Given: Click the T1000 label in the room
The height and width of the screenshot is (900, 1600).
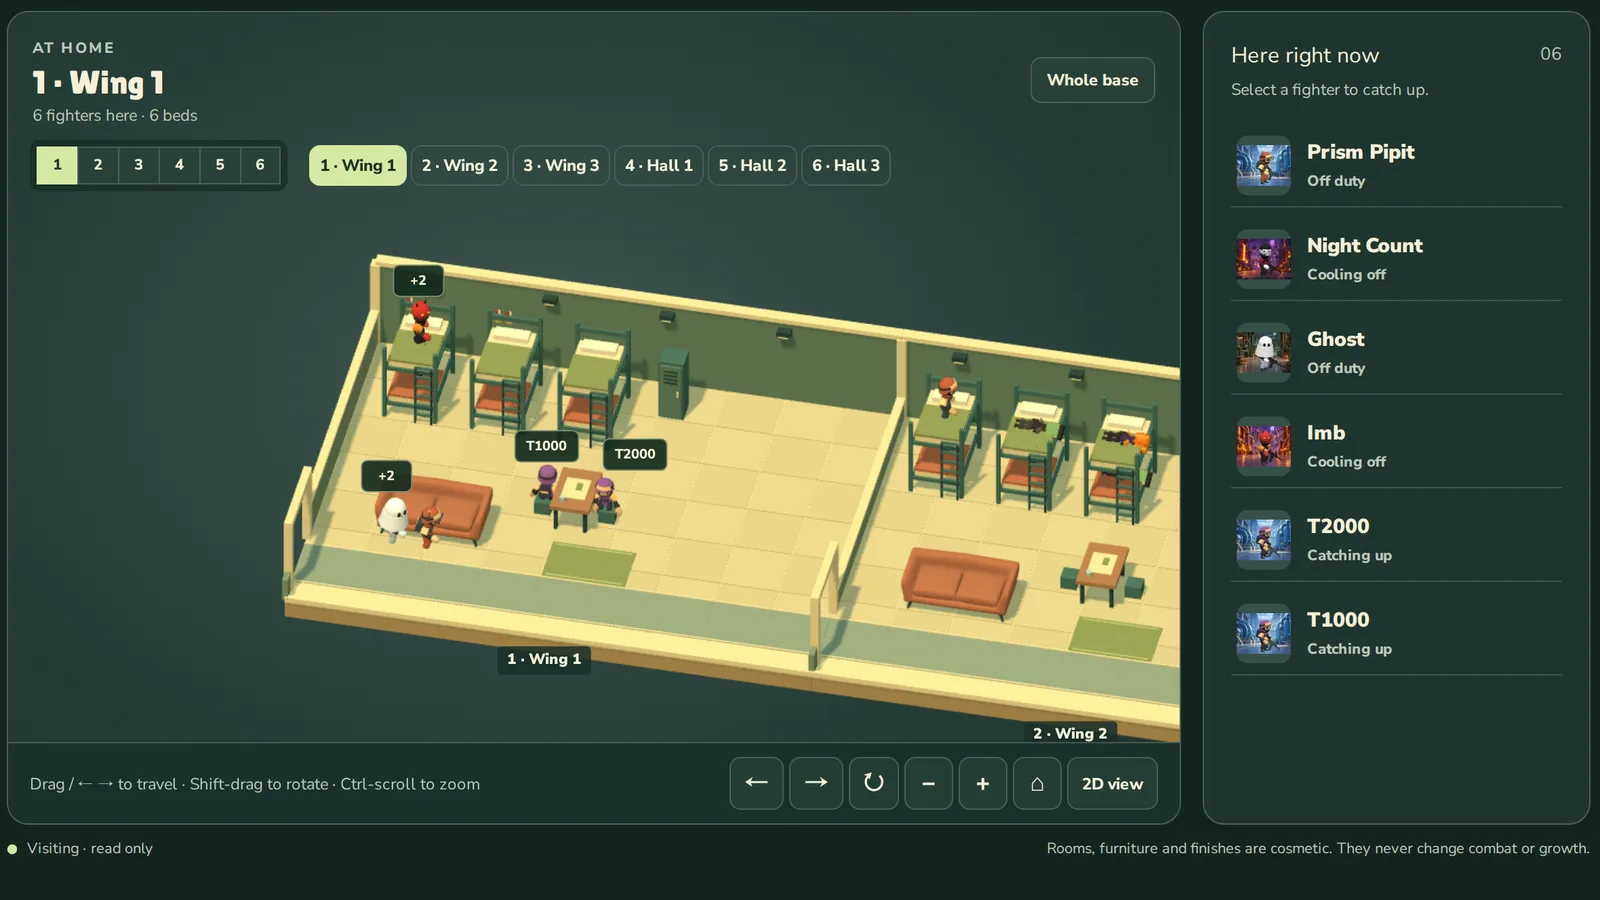Looking at the screenshot, I should (x=546, y=446).
